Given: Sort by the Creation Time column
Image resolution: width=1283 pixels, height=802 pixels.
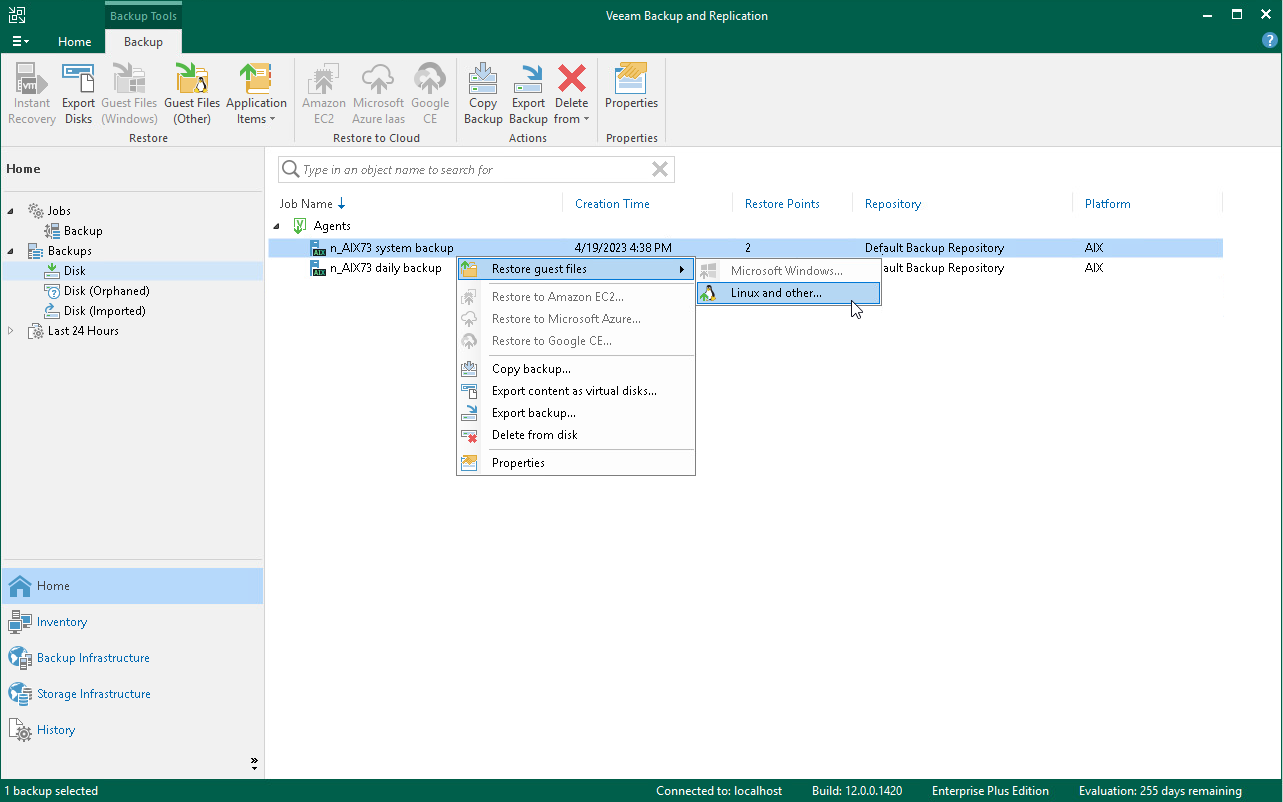Looking at the screenshot, I should click(612, 204).
